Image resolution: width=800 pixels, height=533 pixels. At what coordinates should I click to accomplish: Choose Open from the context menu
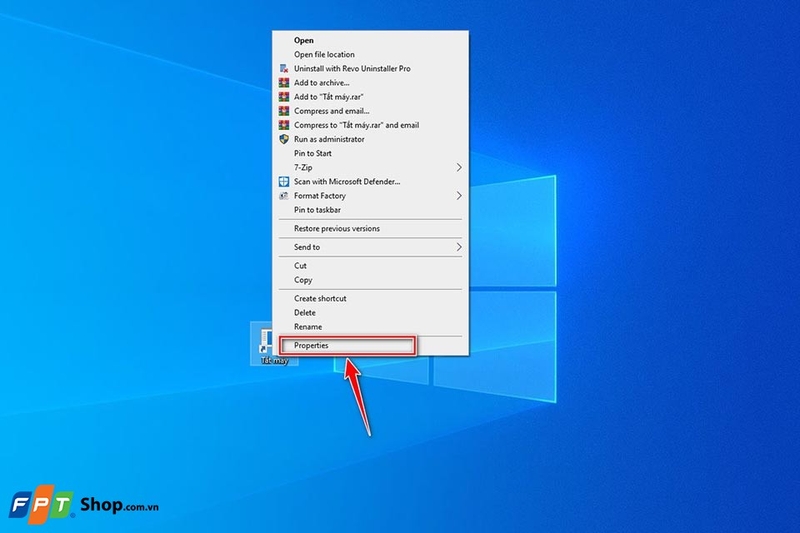pos(370,40)
